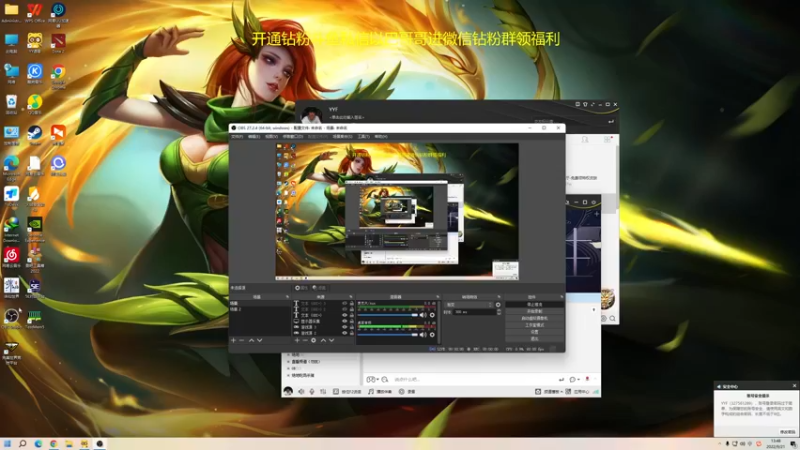
Task: Open the scene transition type dropdown
Action: point(469,305)
